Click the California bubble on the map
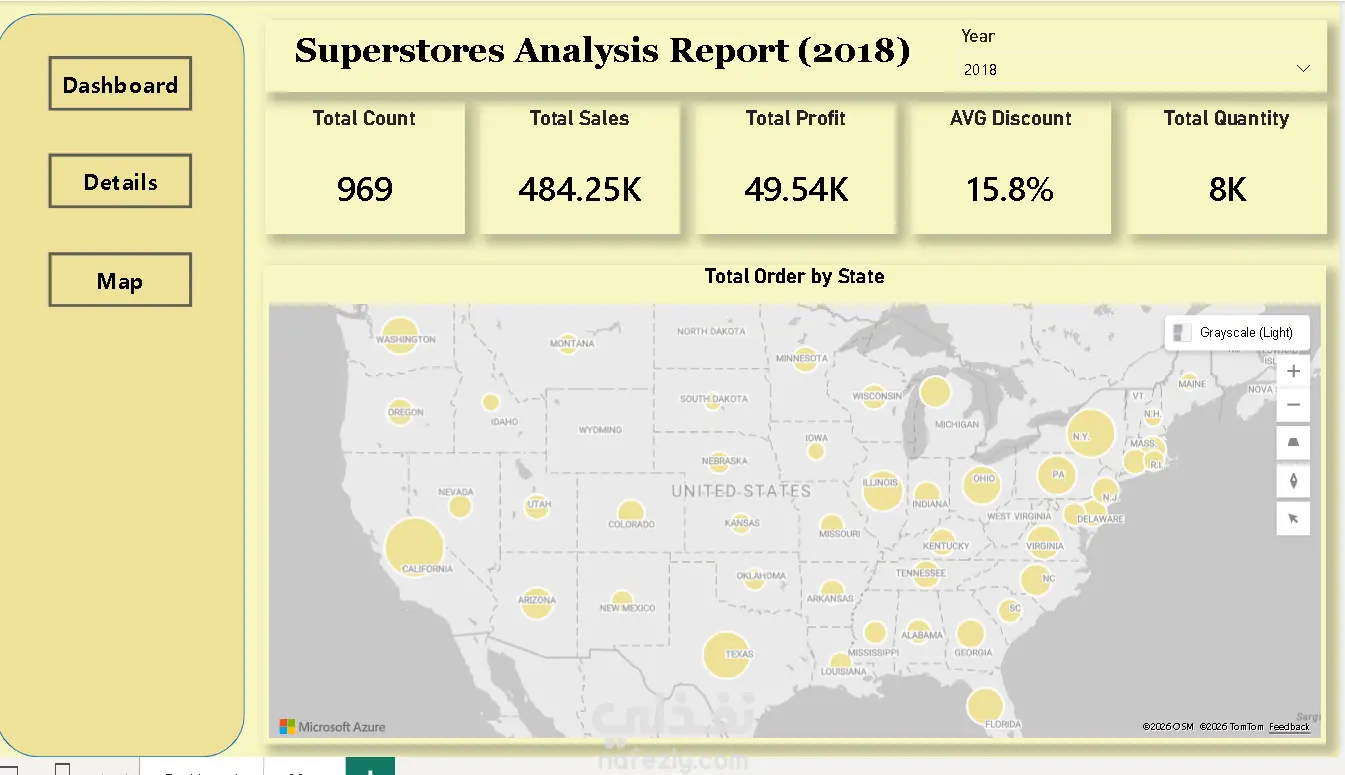This screenshot has width=1345, height=775. (x=414, y=547)
